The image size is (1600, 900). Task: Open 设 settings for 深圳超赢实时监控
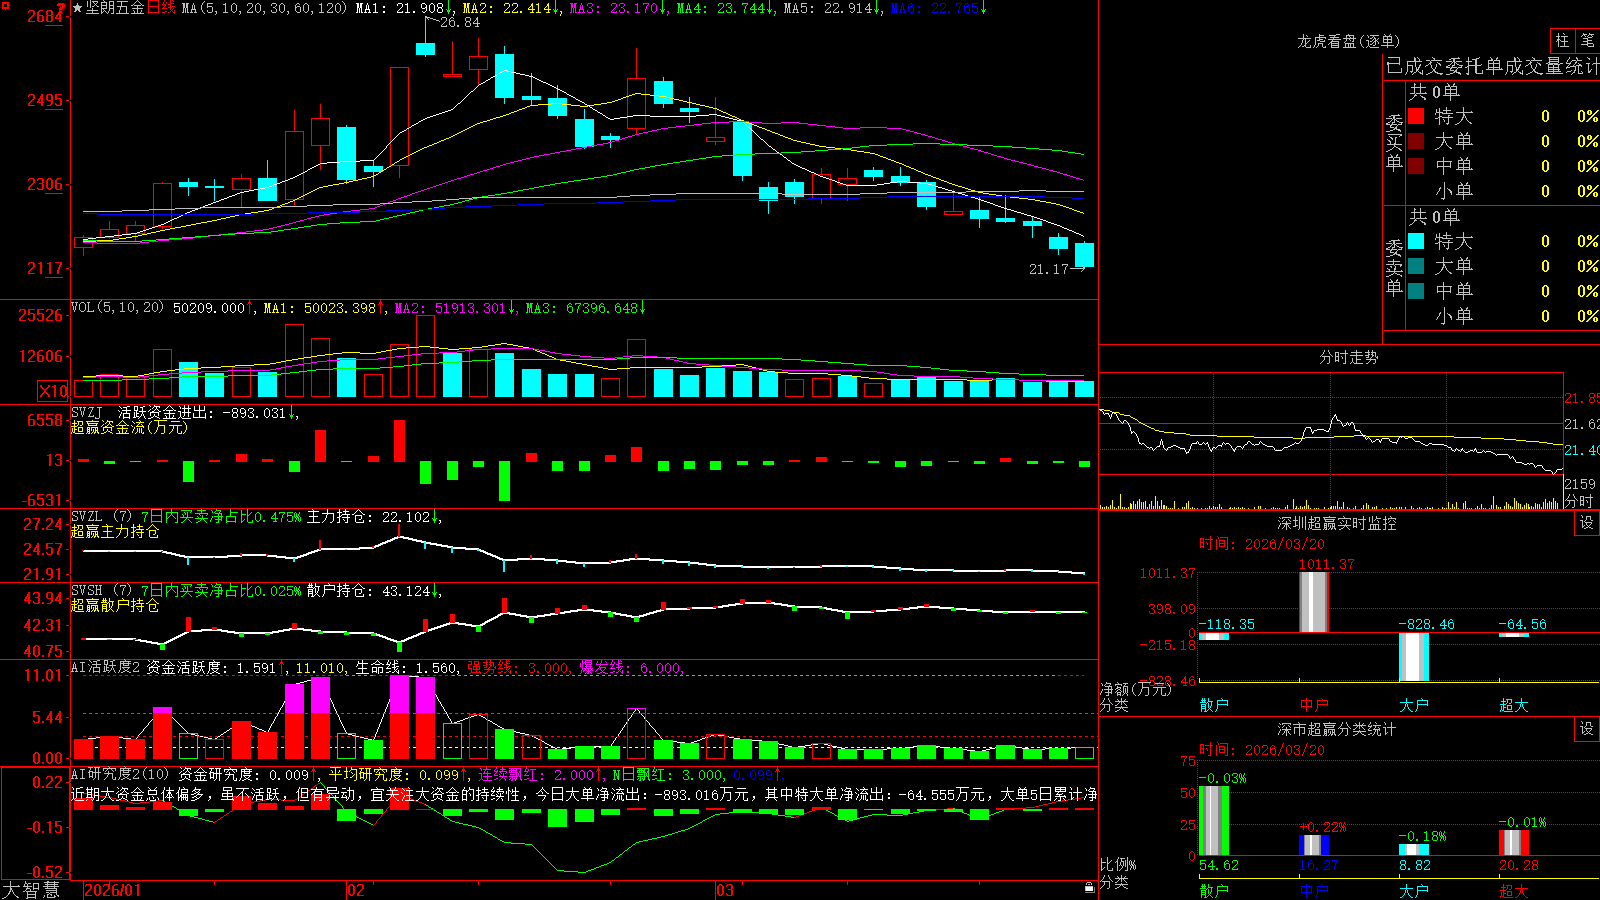pos(1587,523)
